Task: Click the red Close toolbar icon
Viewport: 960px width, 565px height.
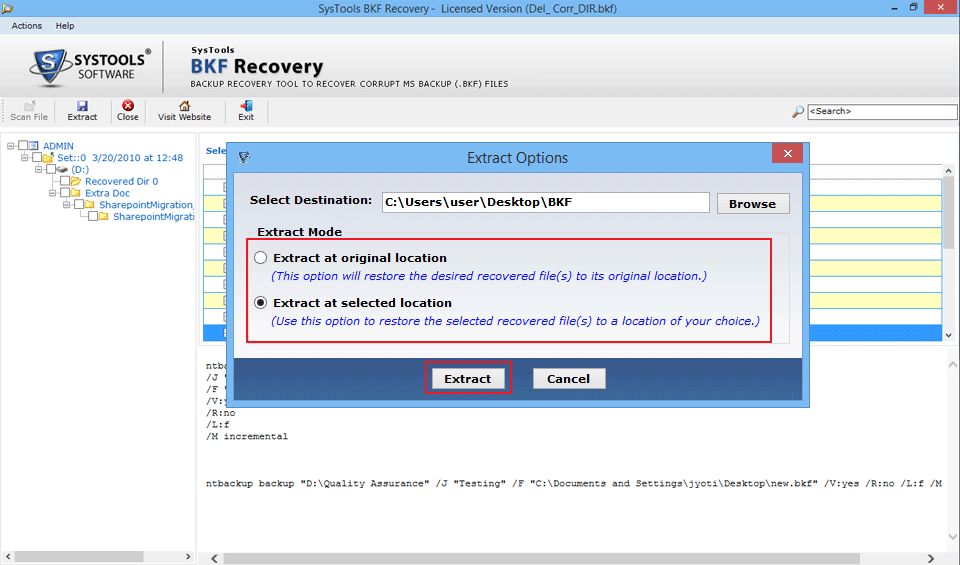Action: pos(127,105)
